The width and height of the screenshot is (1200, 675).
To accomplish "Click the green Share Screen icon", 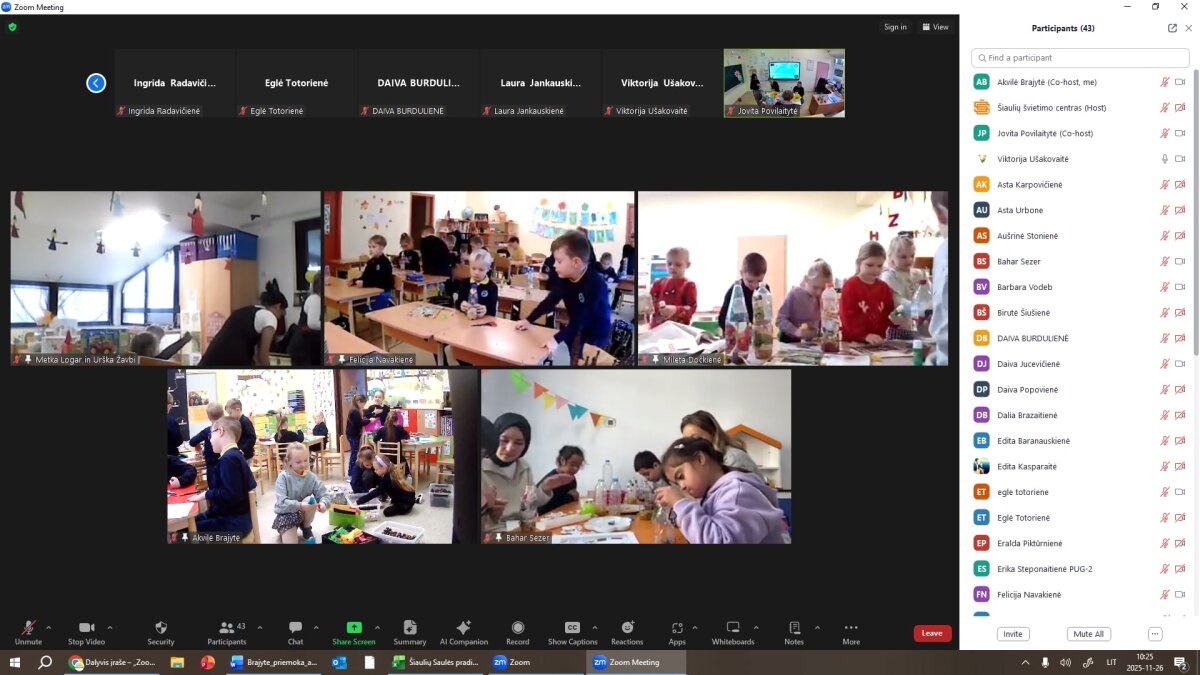I will click(x=354, y=628).
